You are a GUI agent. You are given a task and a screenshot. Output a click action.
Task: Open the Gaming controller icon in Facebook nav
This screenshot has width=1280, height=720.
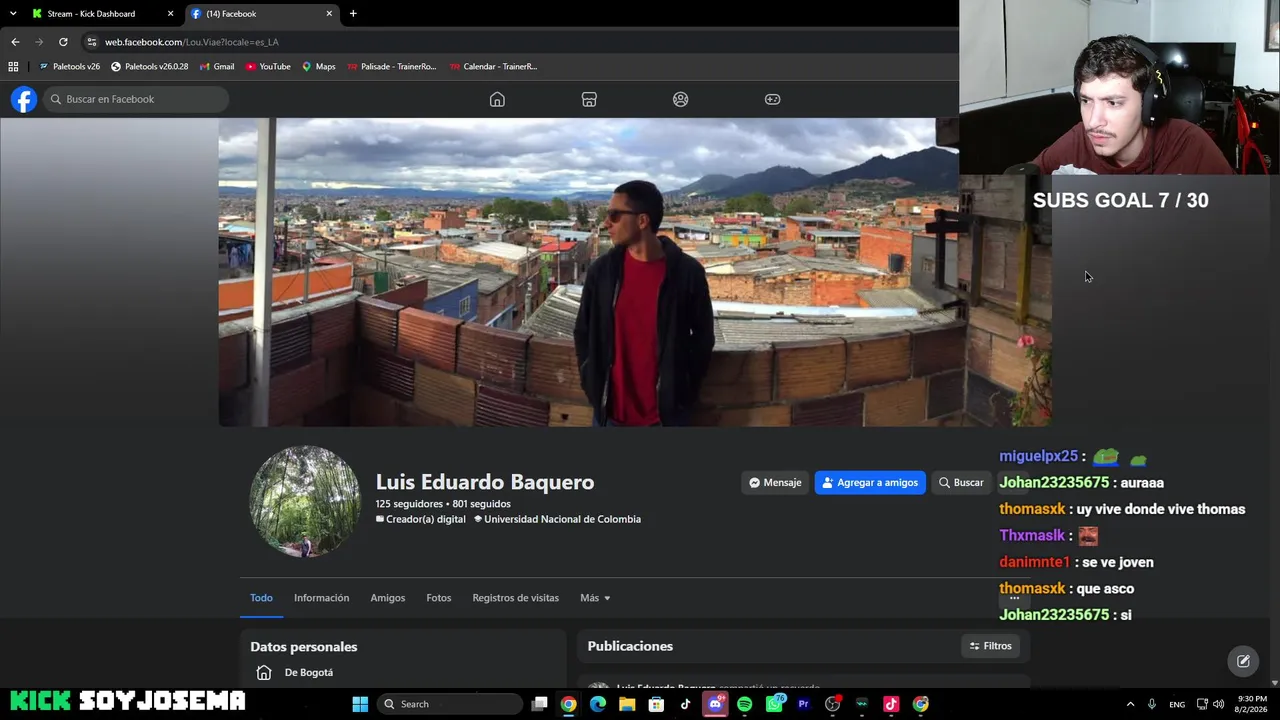[773, 99]
